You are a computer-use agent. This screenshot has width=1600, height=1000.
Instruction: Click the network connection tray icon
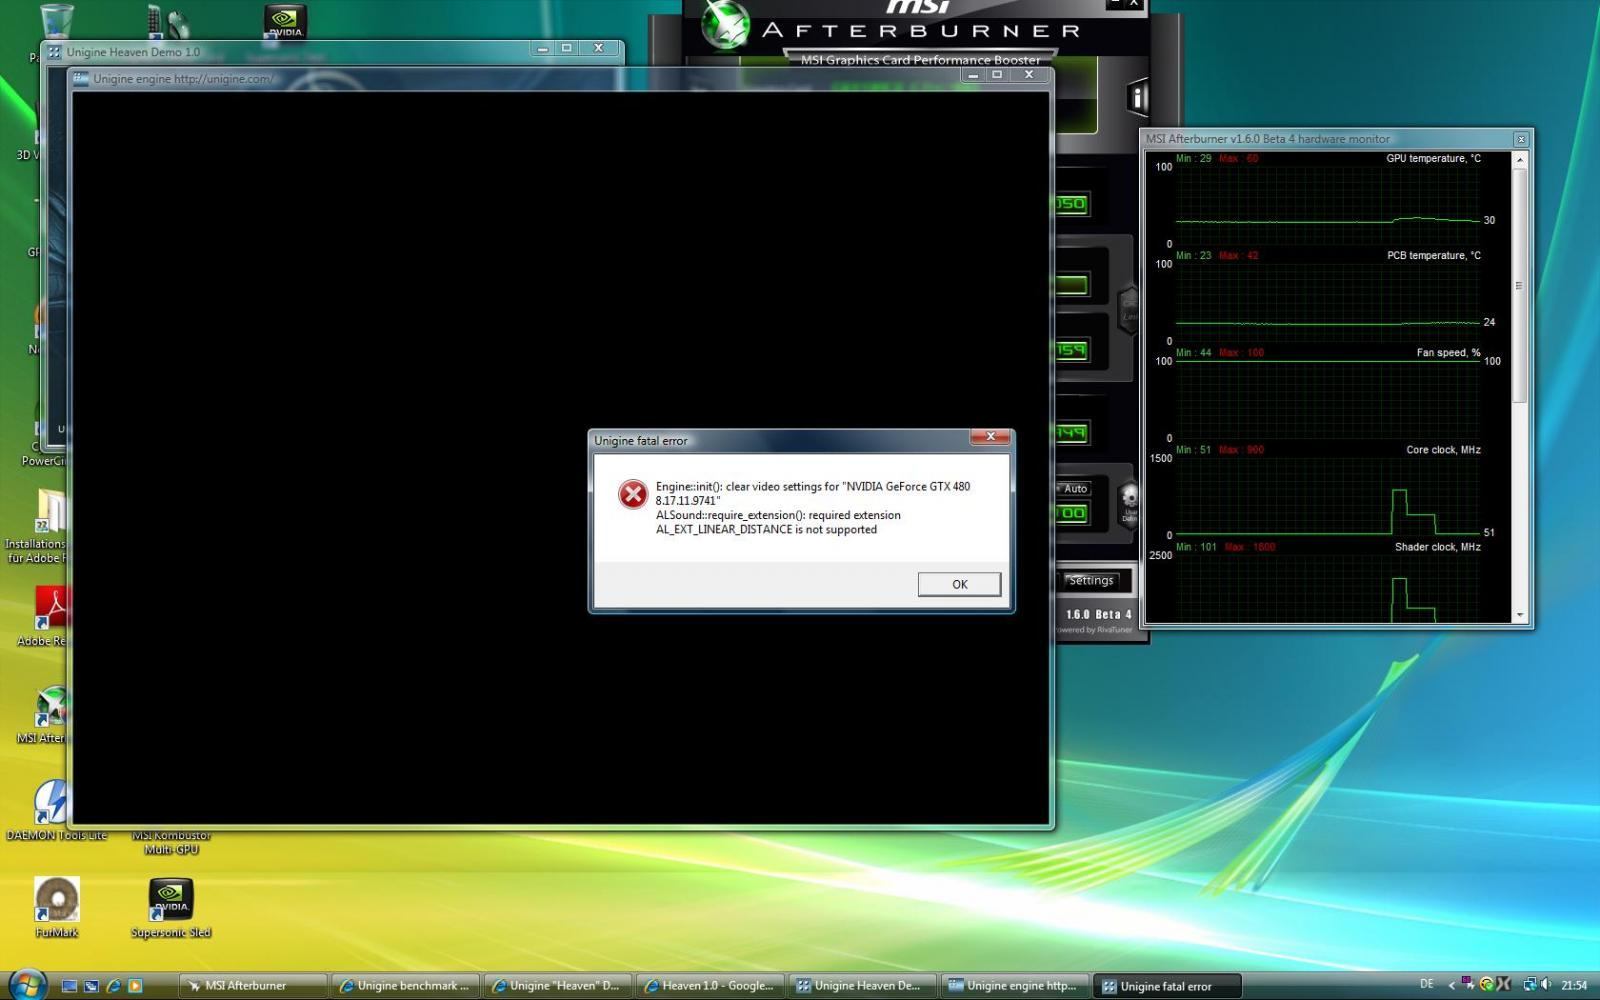1529,985
